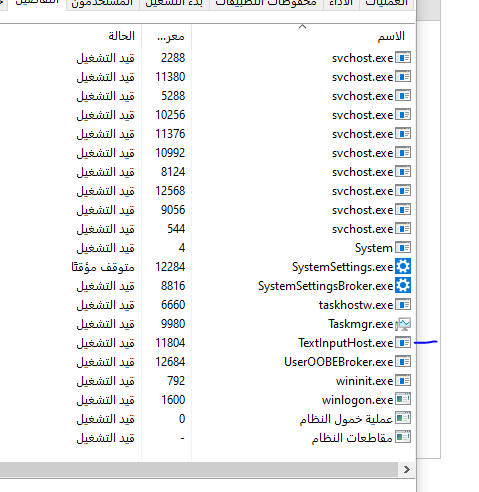Click the PID value 11804
This screenshot has width=479, height=492.
170,343
